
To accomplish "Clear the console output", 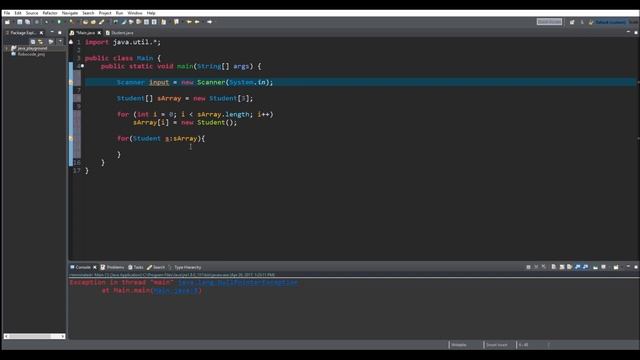I will pos(554,267).
